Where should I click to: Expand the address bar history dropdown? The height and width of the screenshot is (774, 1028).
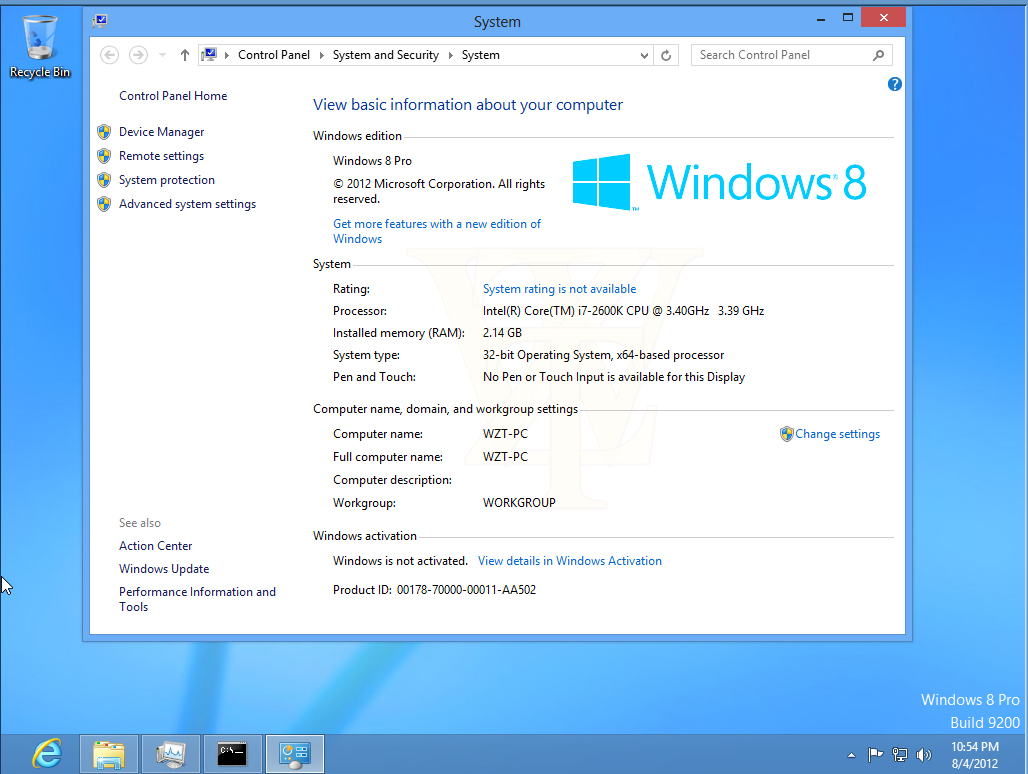tap(644, 56)
